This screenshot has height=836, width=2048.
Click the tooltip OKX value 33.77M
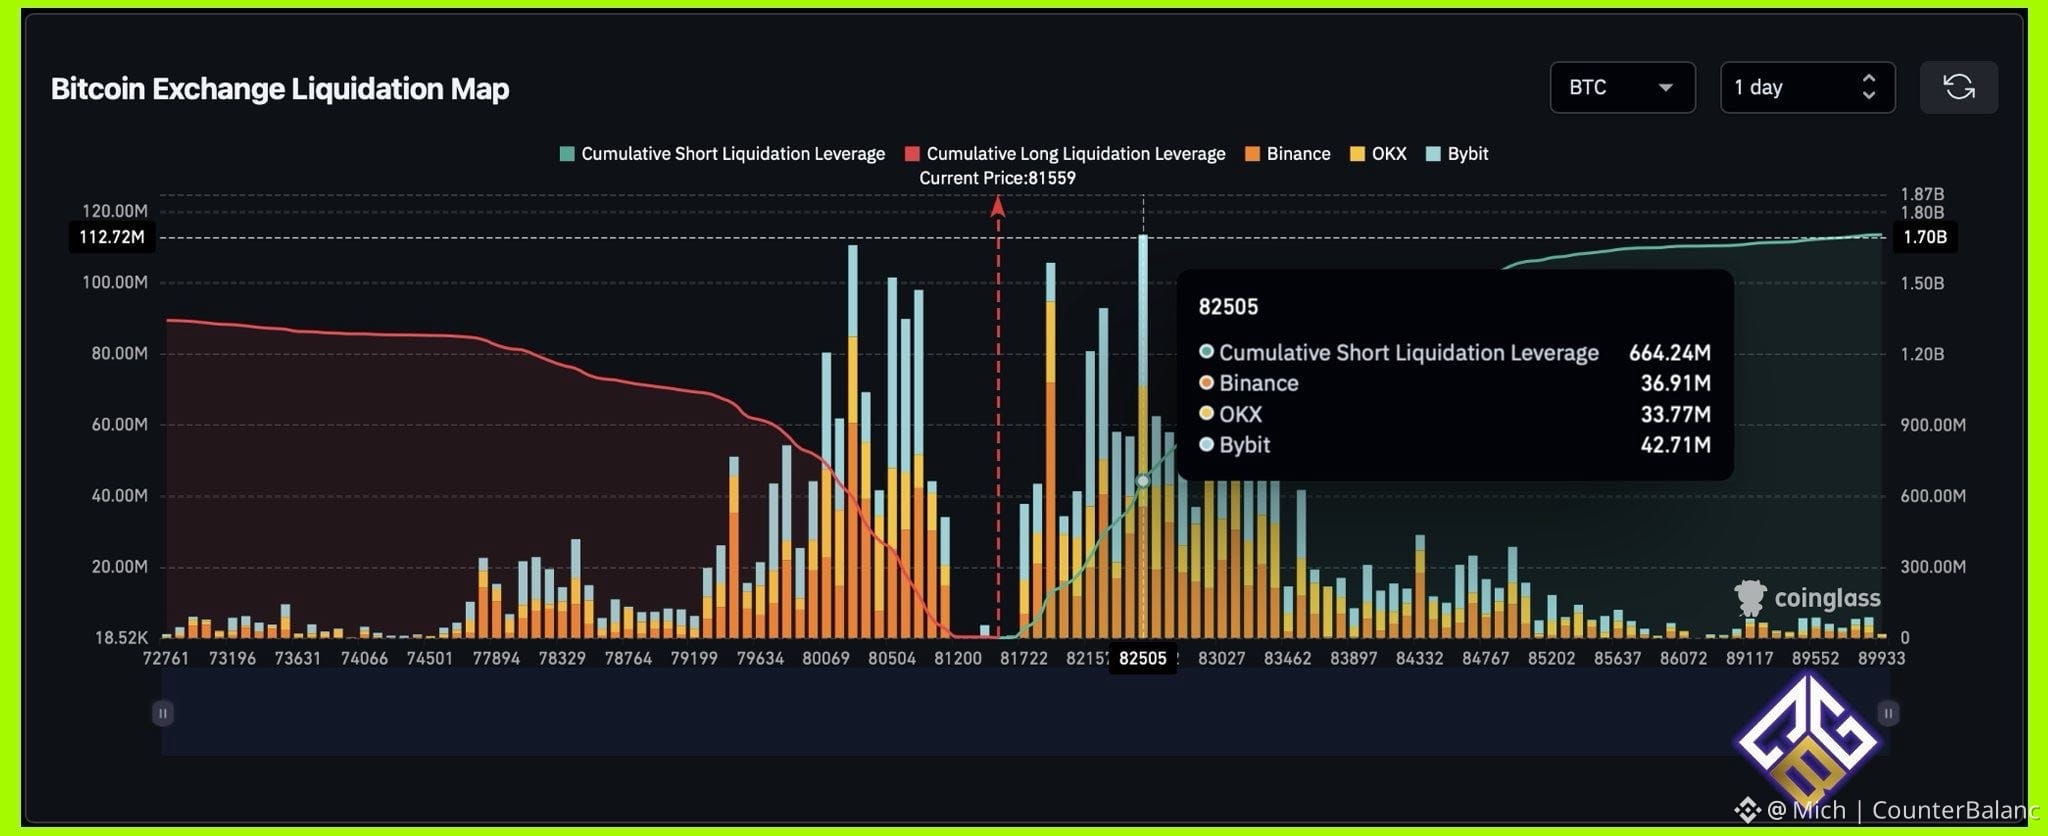coord(1675,414)
